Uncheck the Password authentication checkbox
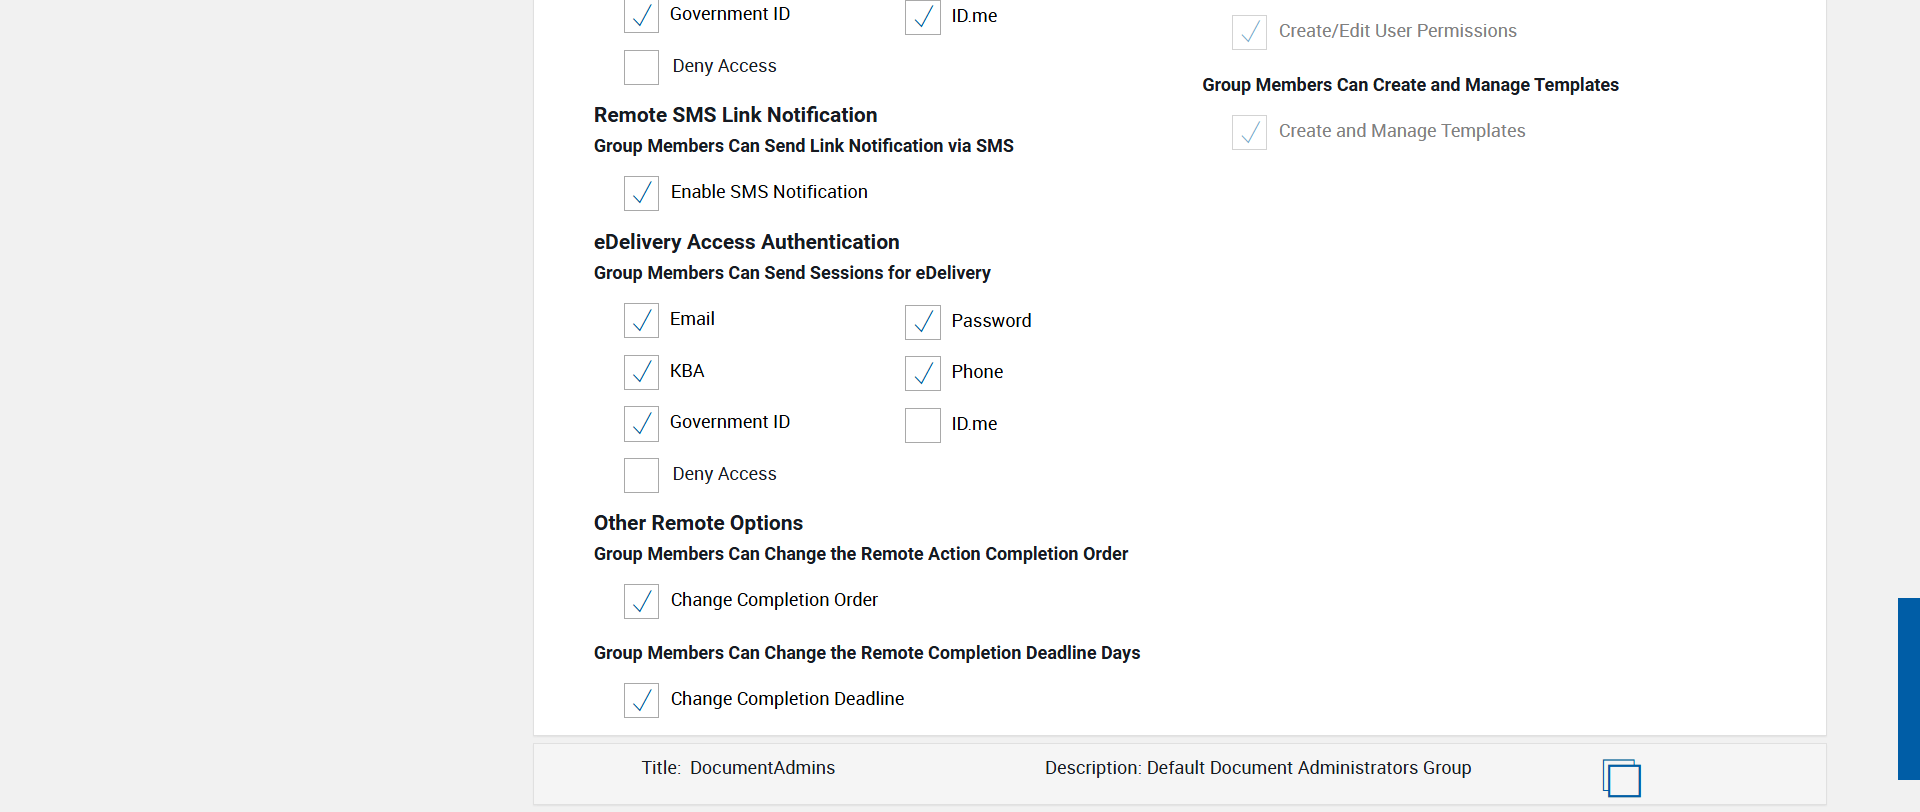 pos(922,322)
